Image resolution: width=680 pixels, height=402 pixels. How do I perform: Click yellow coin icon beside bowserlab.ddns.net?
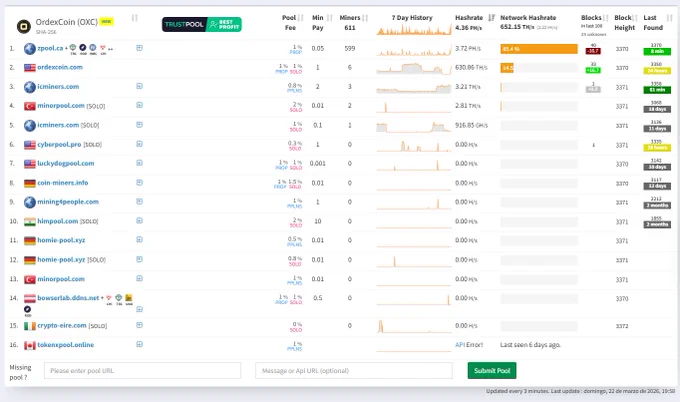click(x=129, y=297)
